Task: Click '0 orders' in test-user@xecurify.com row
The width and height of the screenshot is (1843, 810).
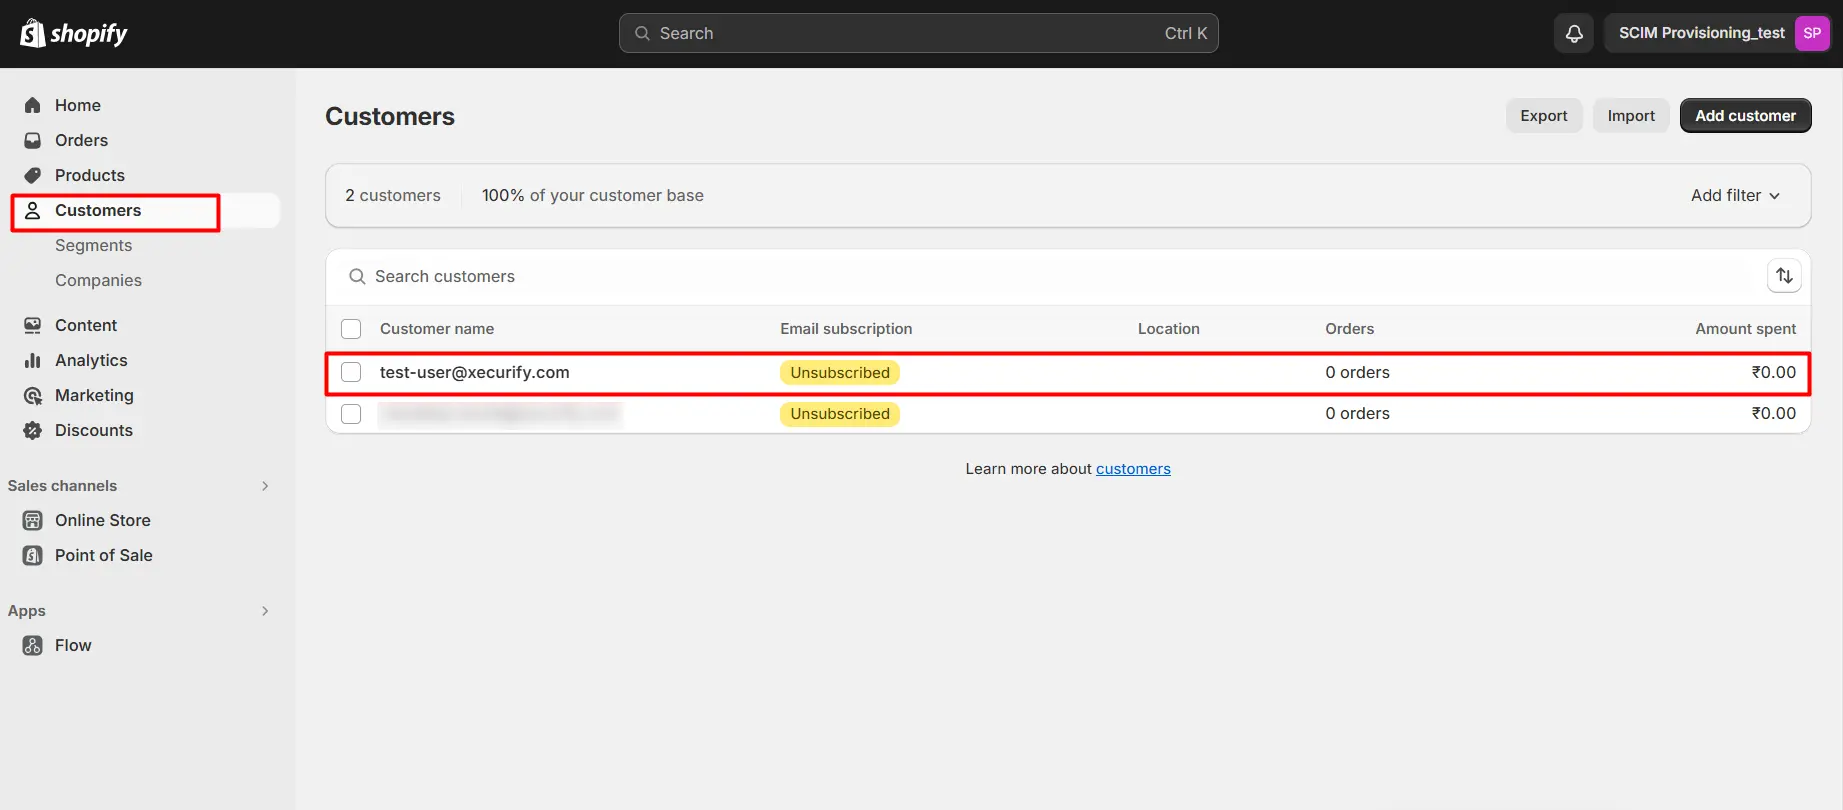Action: tap(1357, 372)
